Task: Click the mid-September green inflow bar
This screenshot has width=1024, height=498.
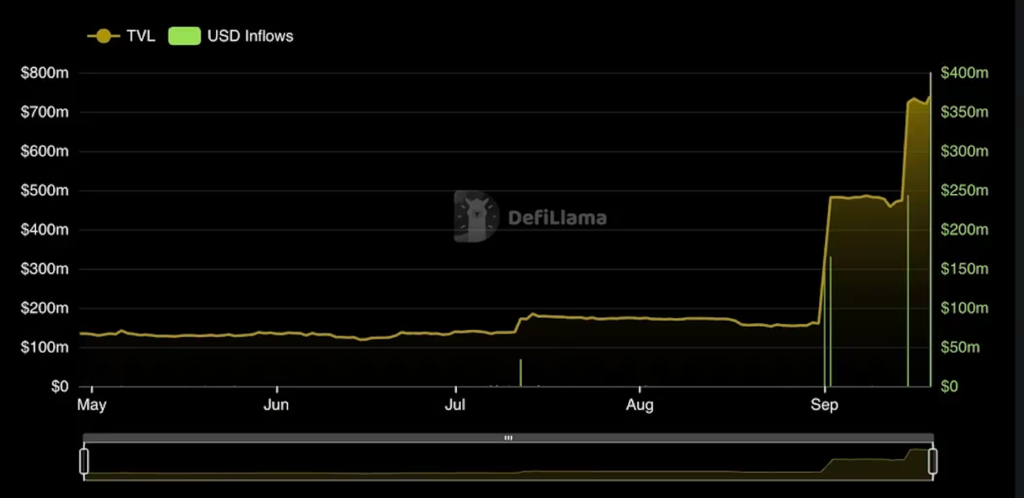Action: click(908, 291)
